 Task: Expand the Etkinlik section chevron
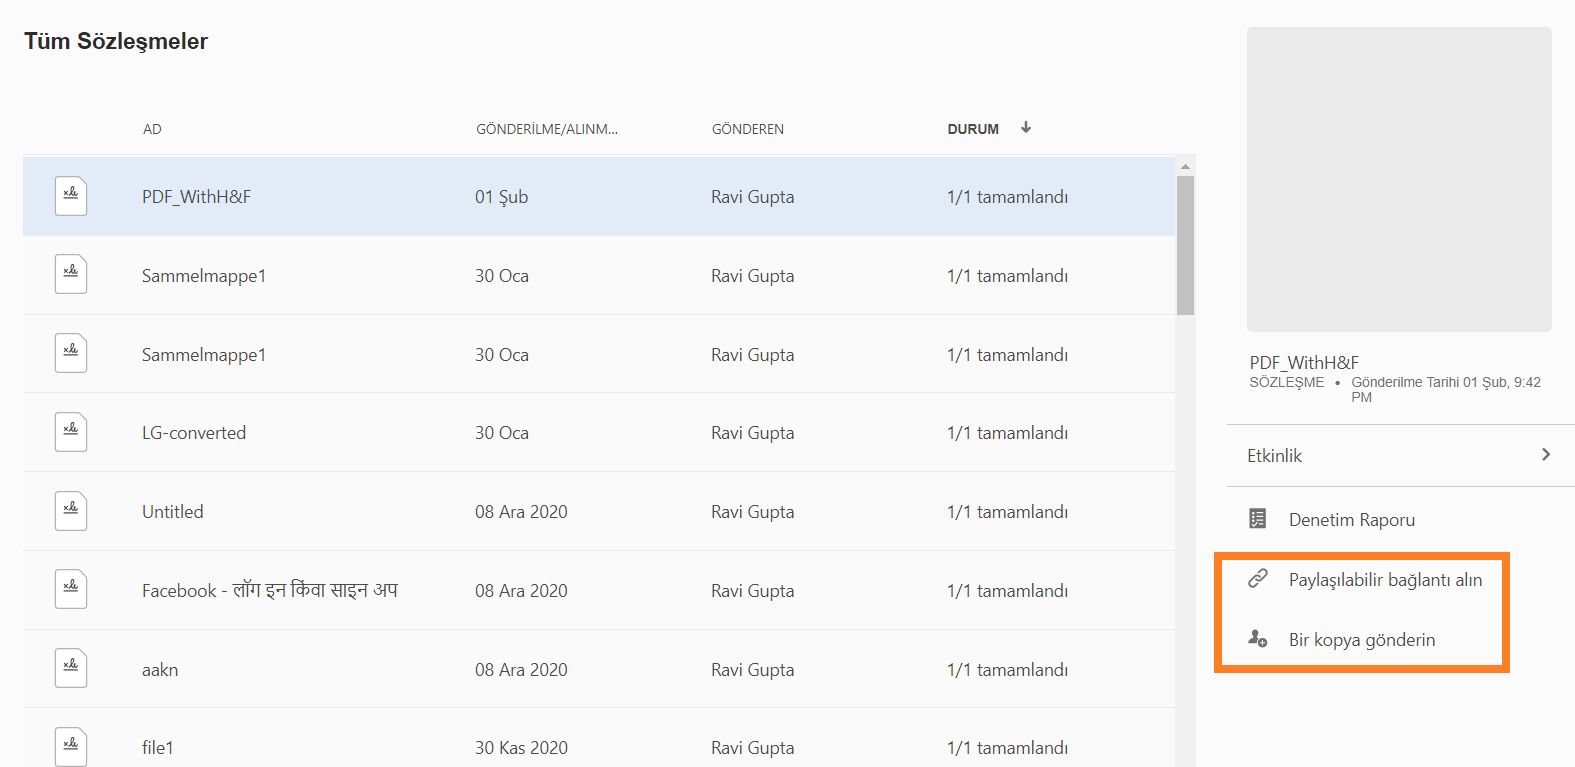tap(1546, 455)
